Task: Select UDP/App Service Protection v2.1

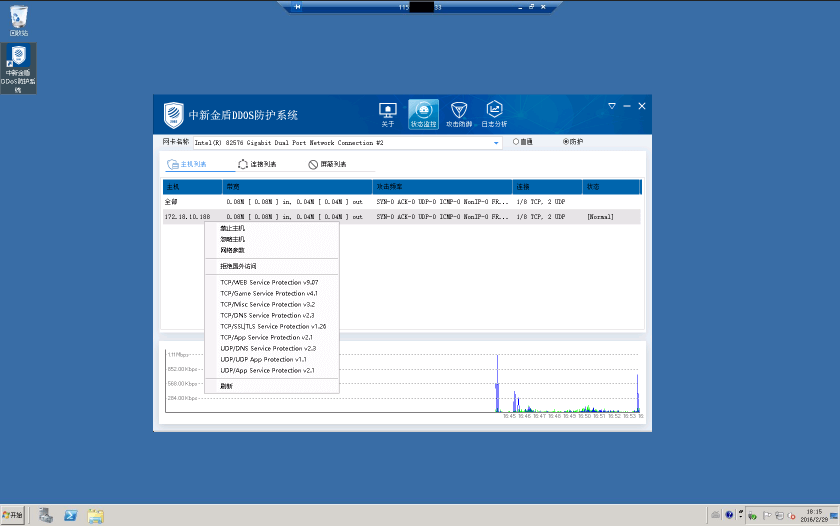Action: coord(272,370)
